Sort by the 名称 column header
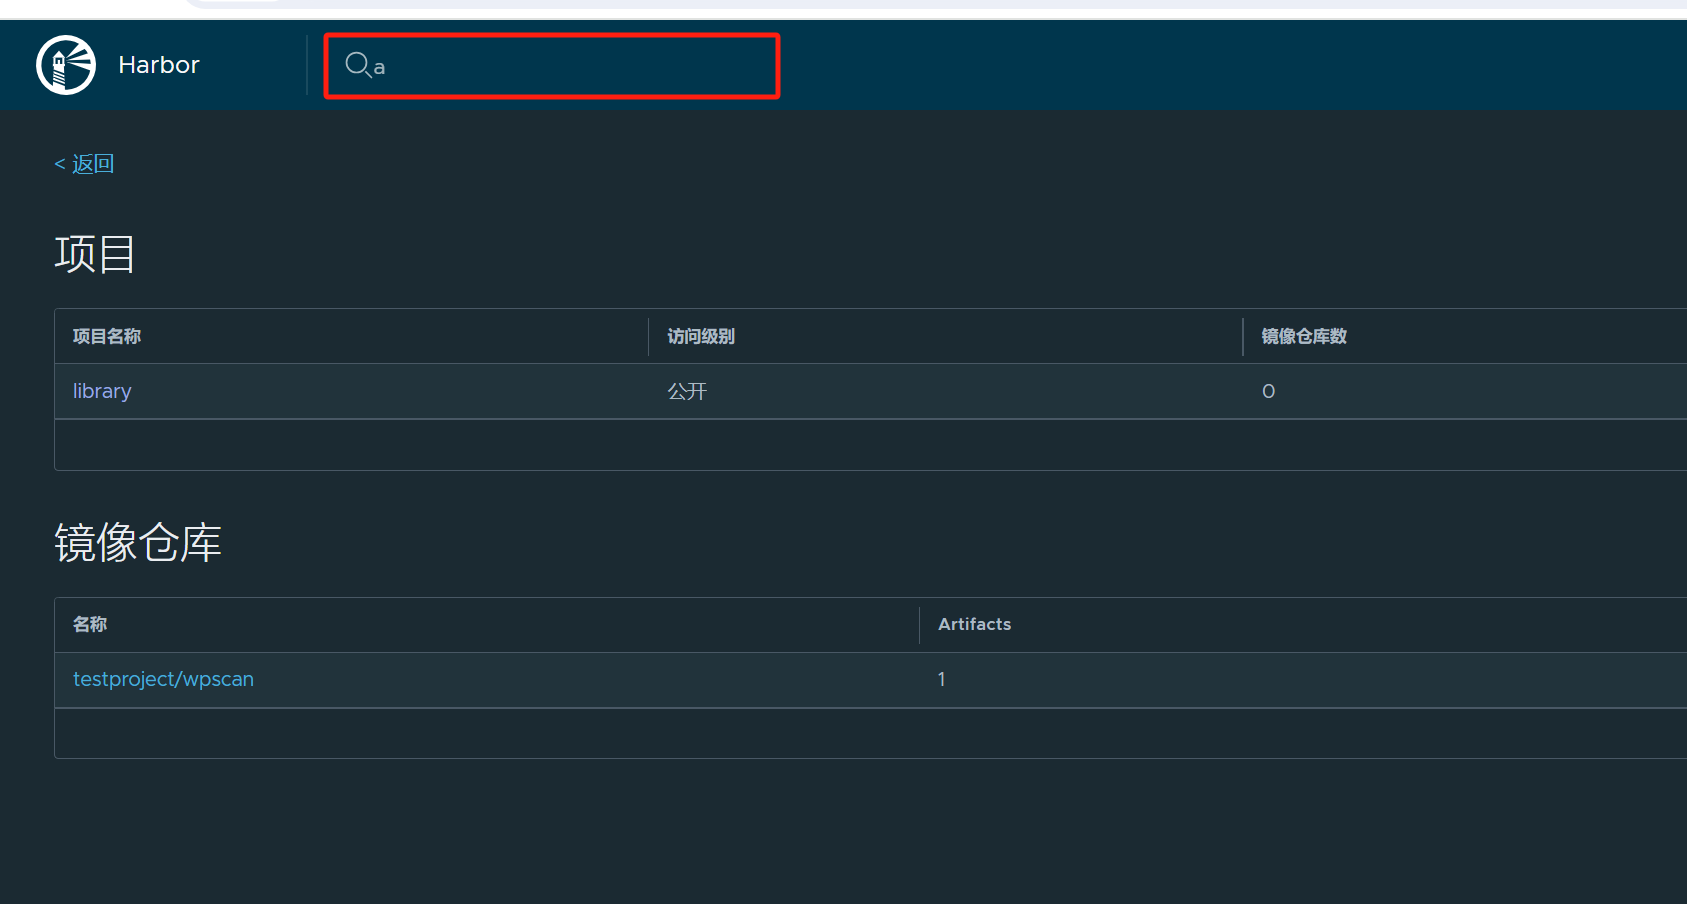Image resolution: width=1687 pixels, height=904 pixels. 90,624
